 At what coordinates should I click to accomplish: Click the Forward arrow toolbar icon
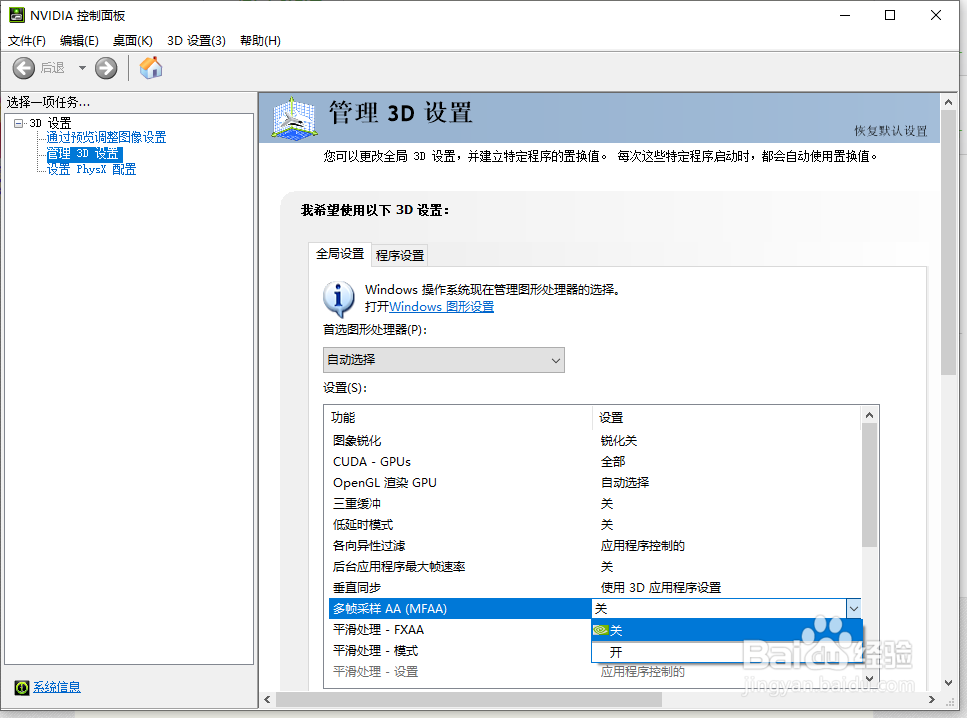106,68
